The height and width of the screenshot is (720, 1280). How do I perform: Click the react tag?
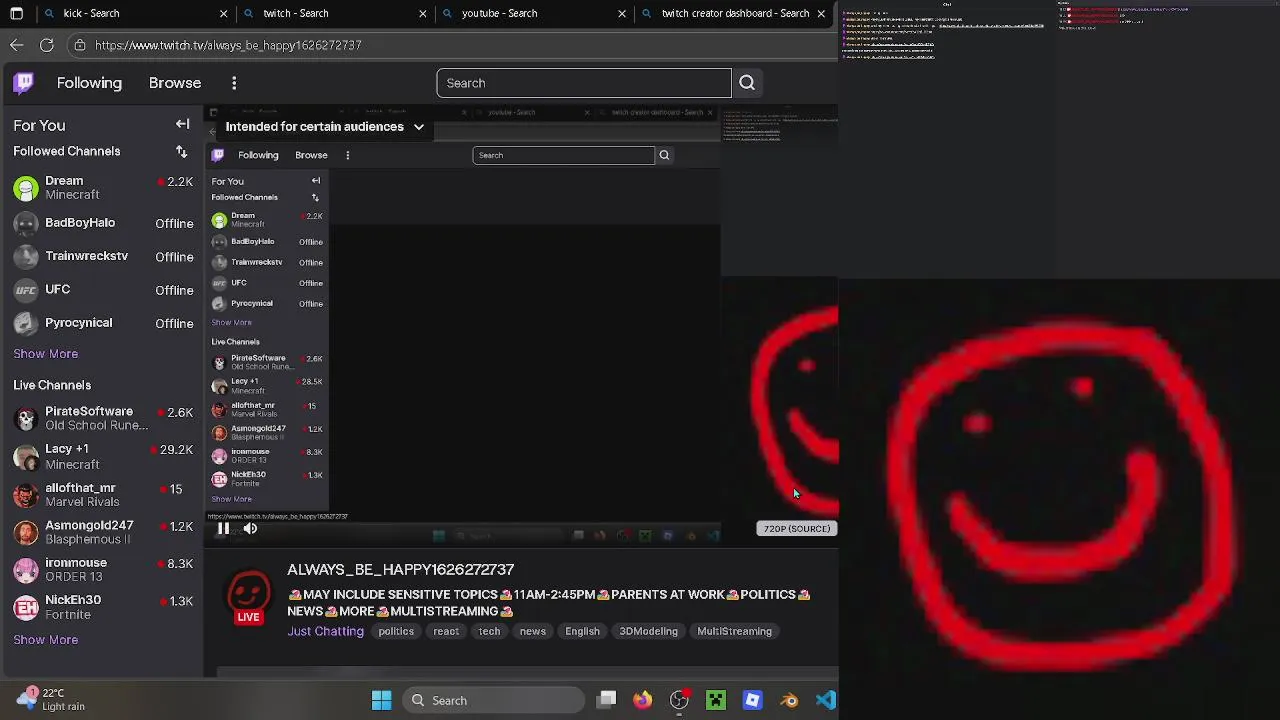[x=446, y=631]
